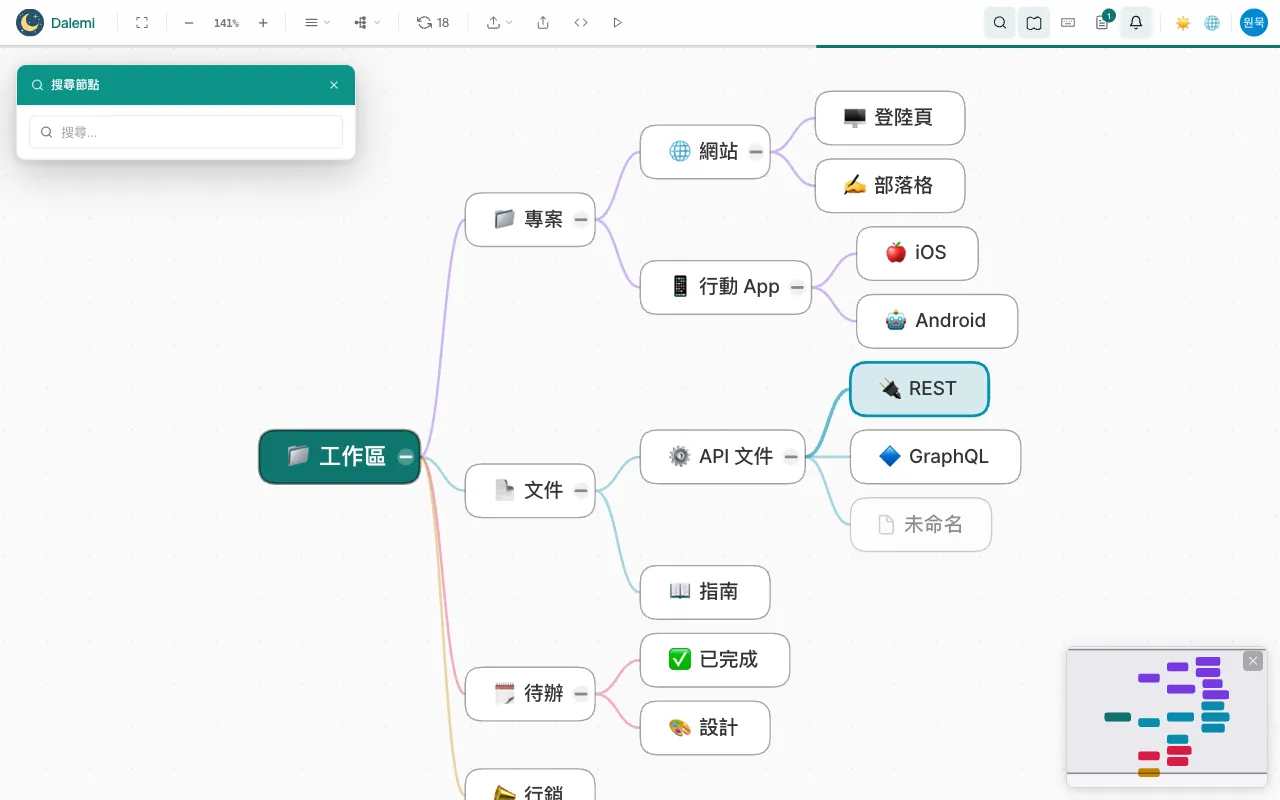This screenshot has height=800, width=1280.
Task: Switch theme with the sun icon
Action: [1183, 22]
